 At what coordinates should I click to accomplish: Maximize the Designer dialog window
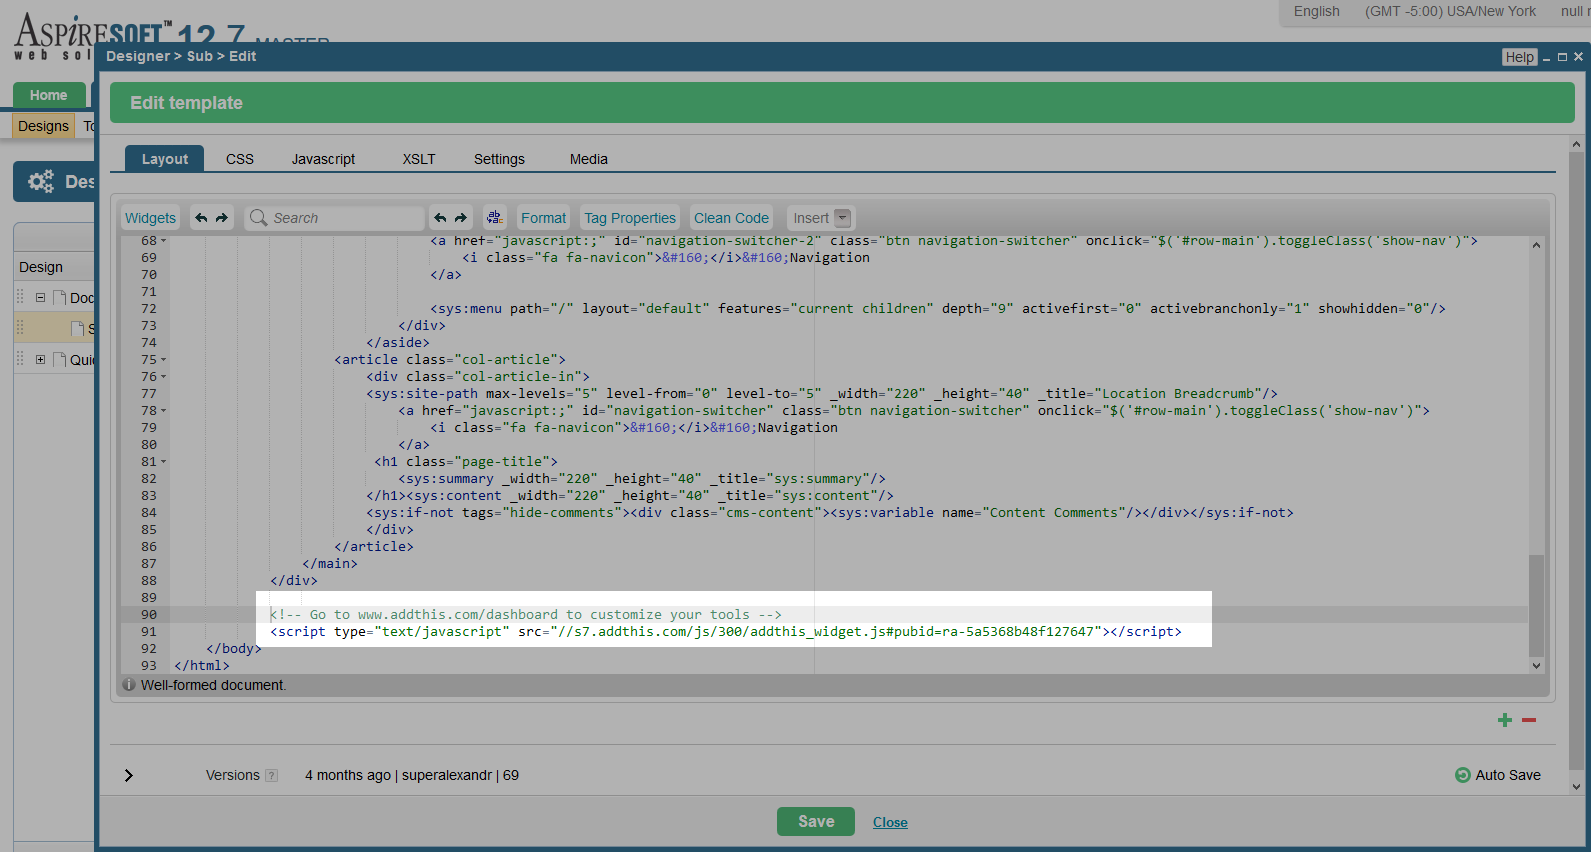[1562, 57]
